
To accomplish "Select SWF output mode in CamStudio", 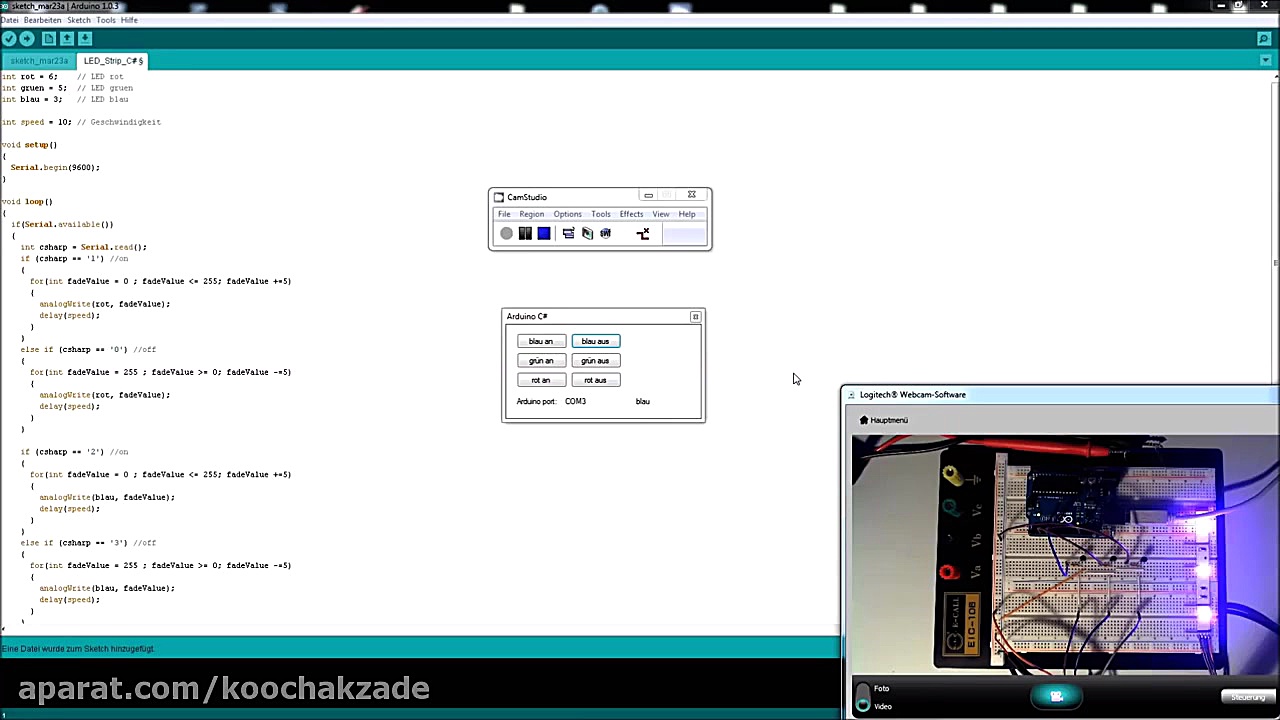I will 605,233.
